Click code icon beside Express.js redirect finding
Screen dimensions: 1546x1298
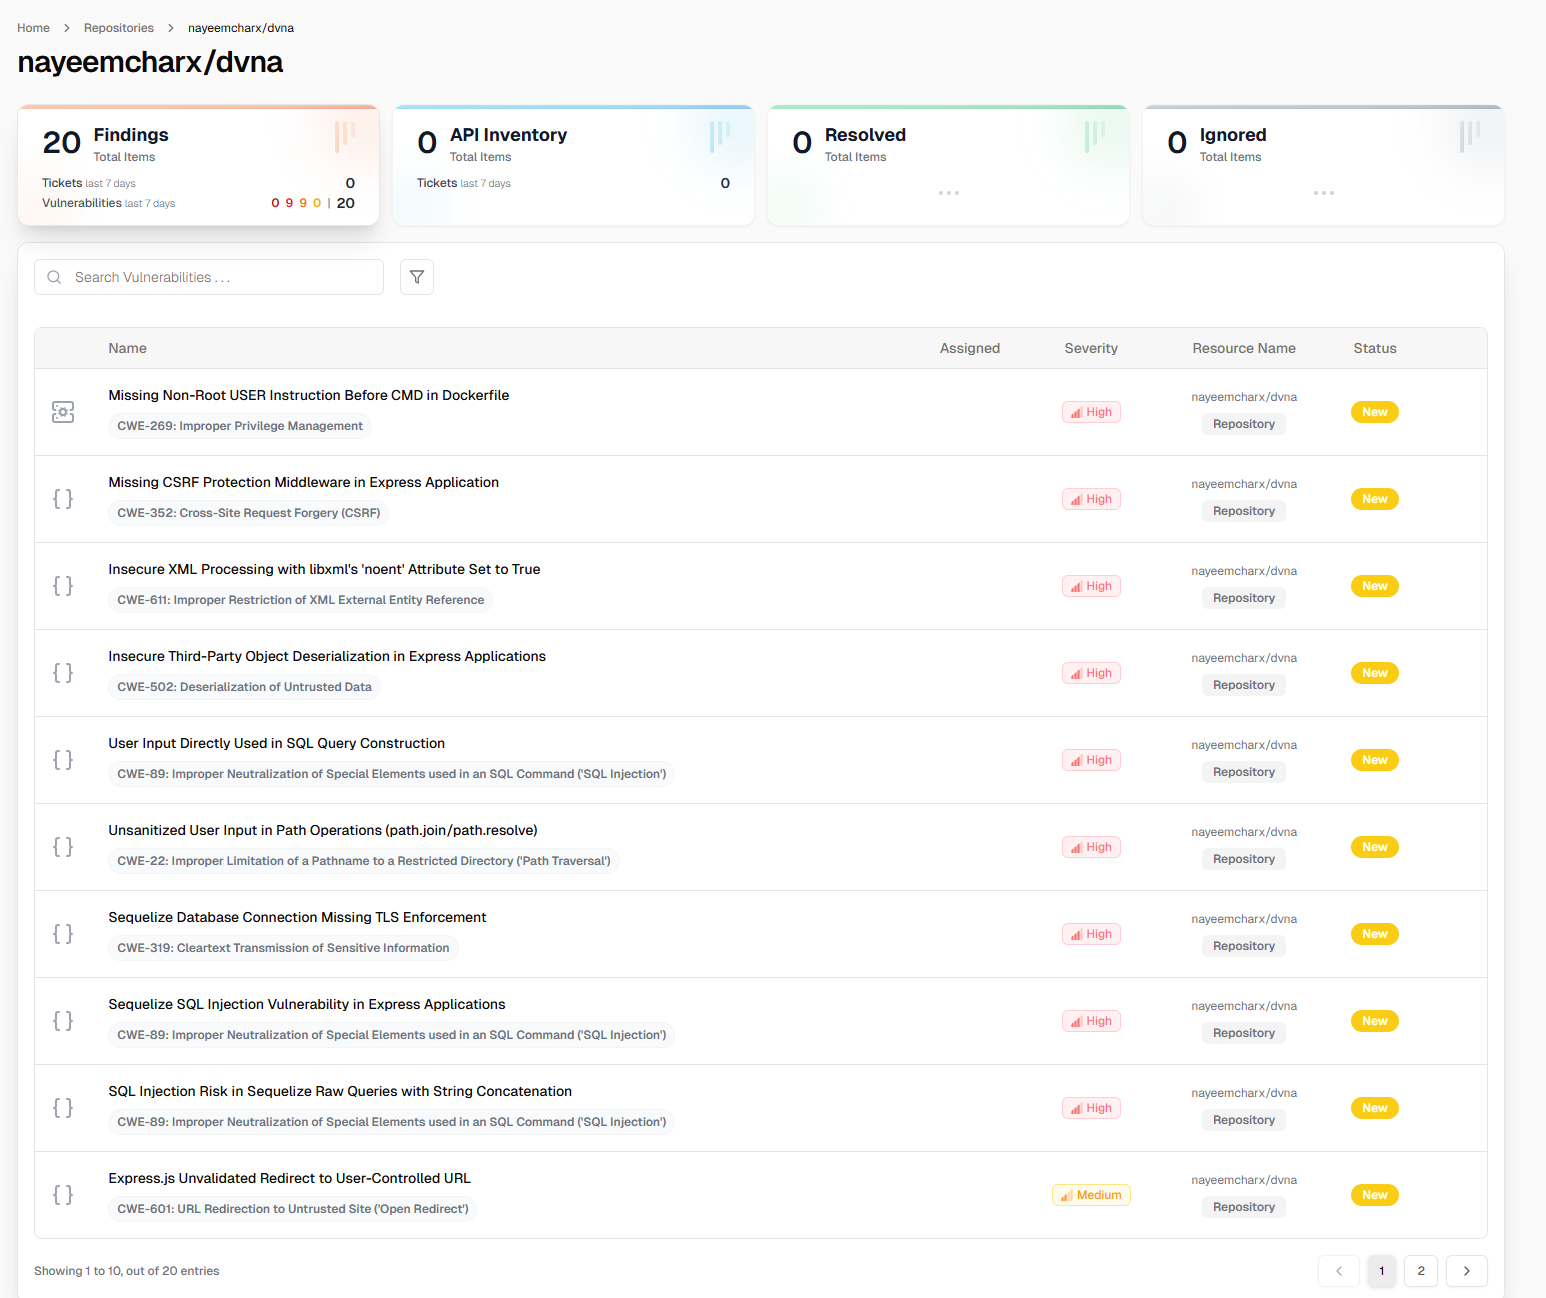(63, 1194)
